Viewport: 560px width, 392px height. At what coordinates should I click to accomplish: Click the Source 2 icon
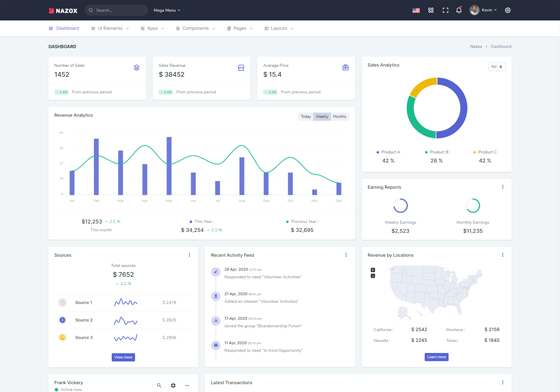point(62,320)
